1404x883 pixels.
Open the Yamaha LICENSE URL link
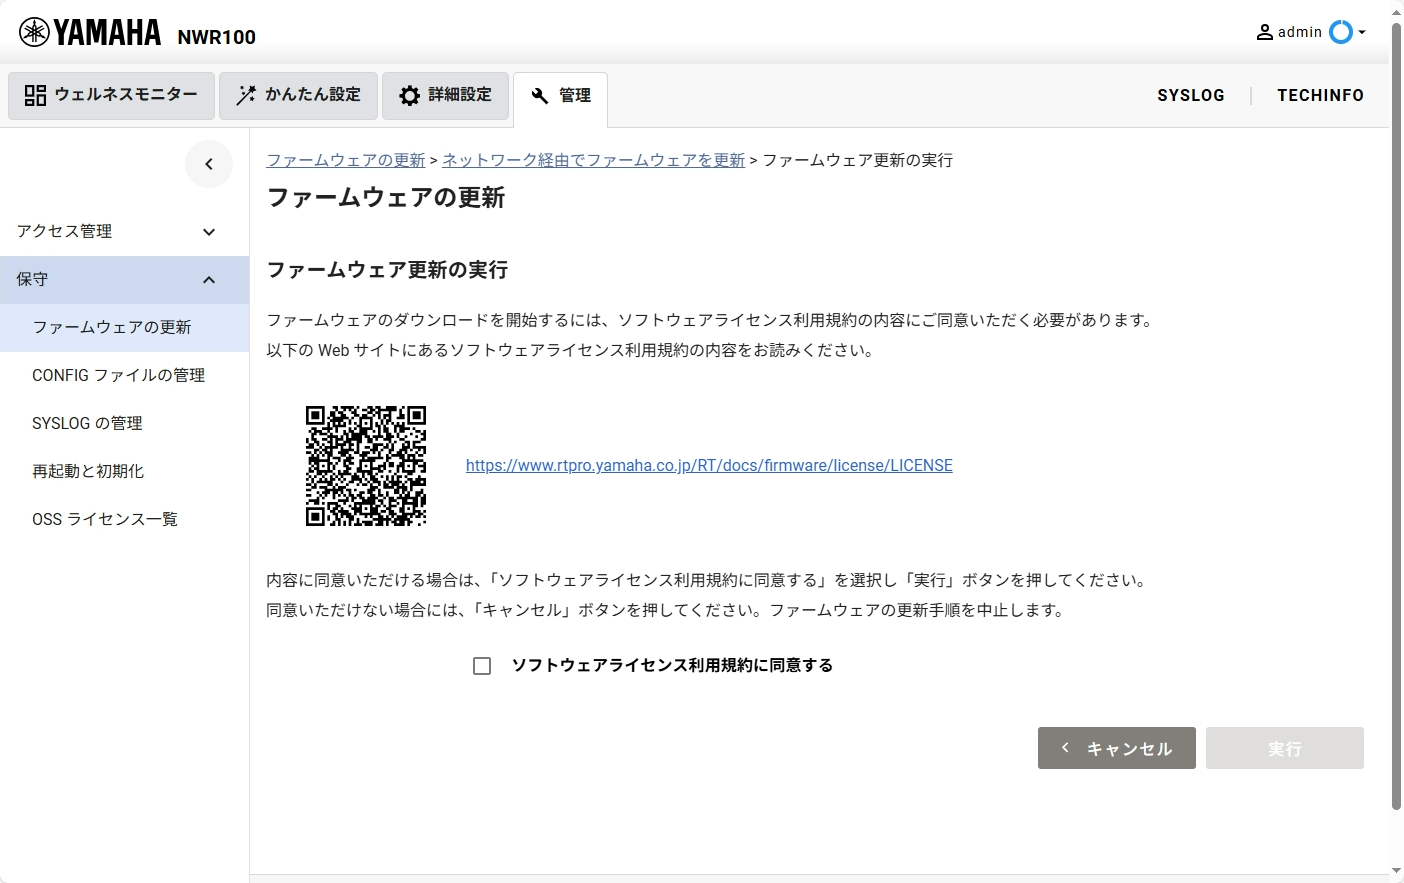pos(709,465)
